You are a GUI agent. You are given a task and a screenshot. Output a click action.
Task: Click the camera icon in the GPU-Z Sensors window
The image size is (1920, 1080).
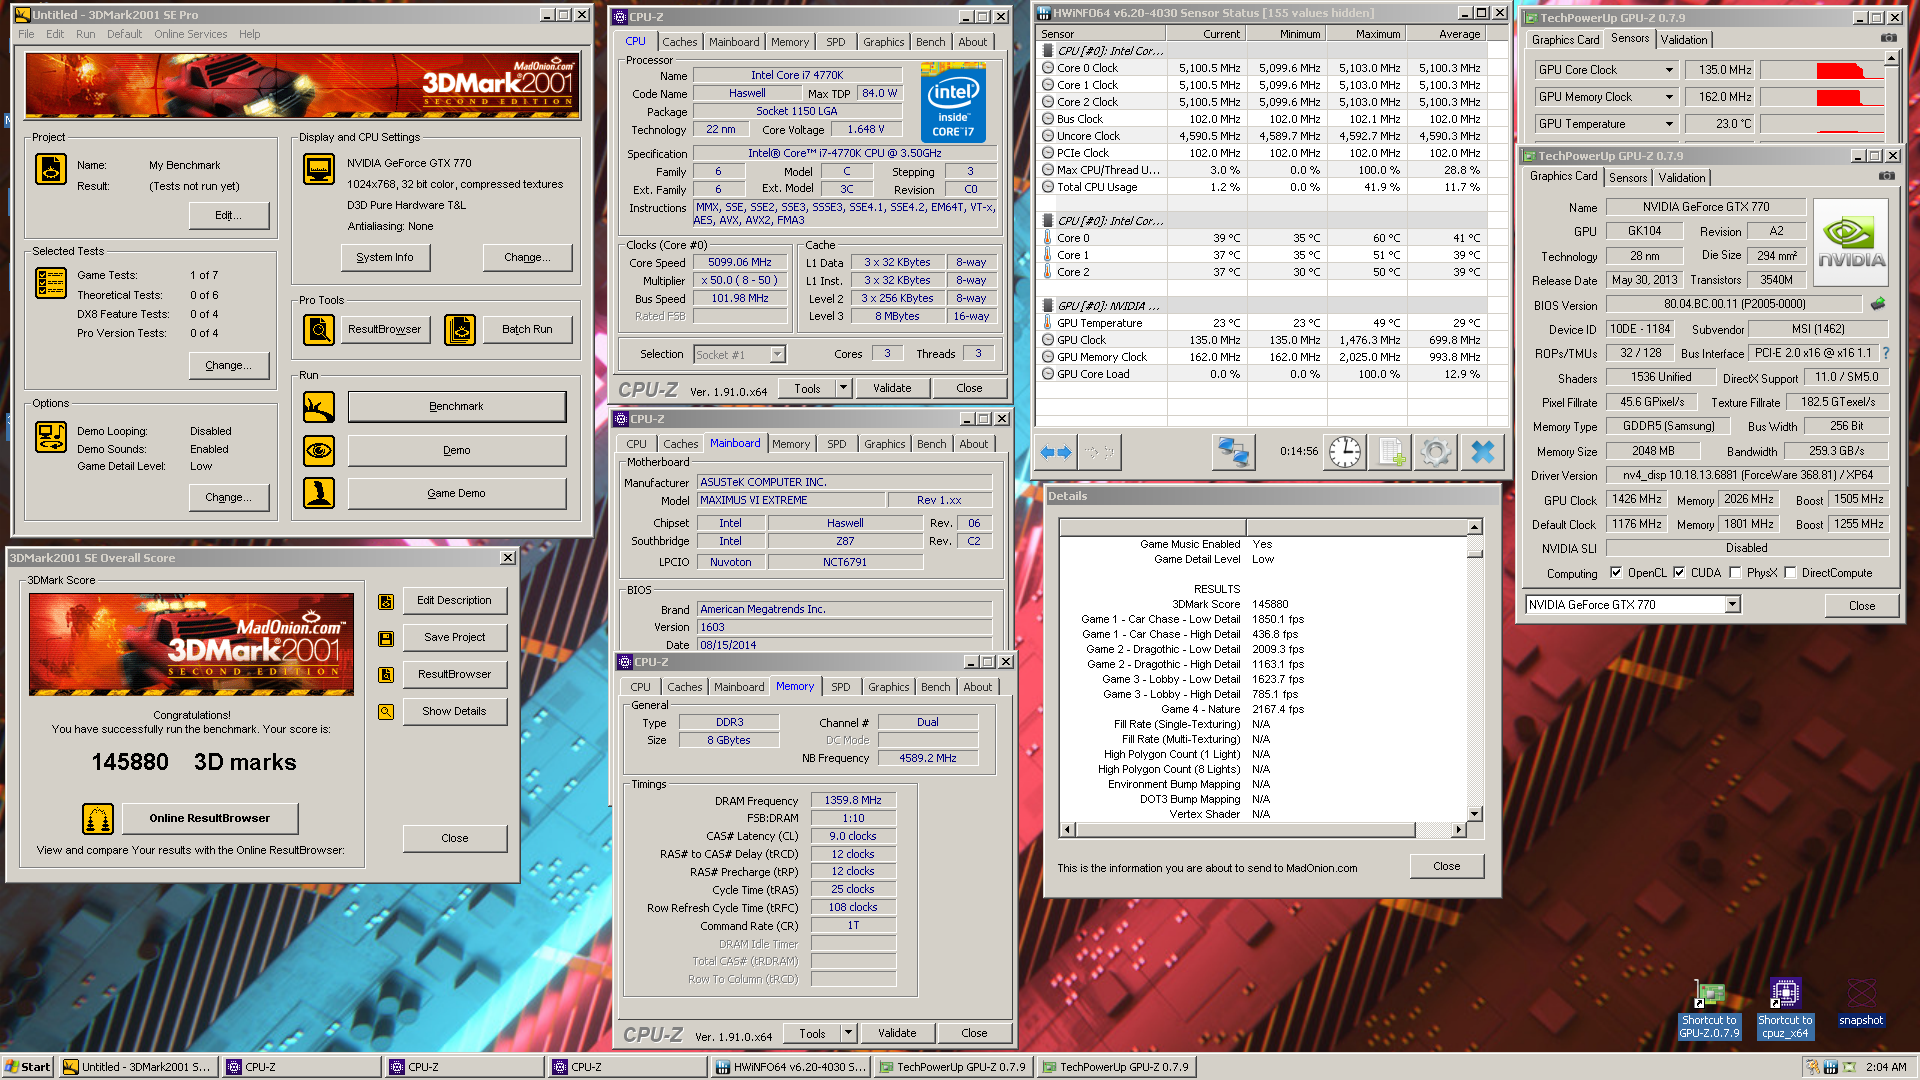click(1888, 38)
